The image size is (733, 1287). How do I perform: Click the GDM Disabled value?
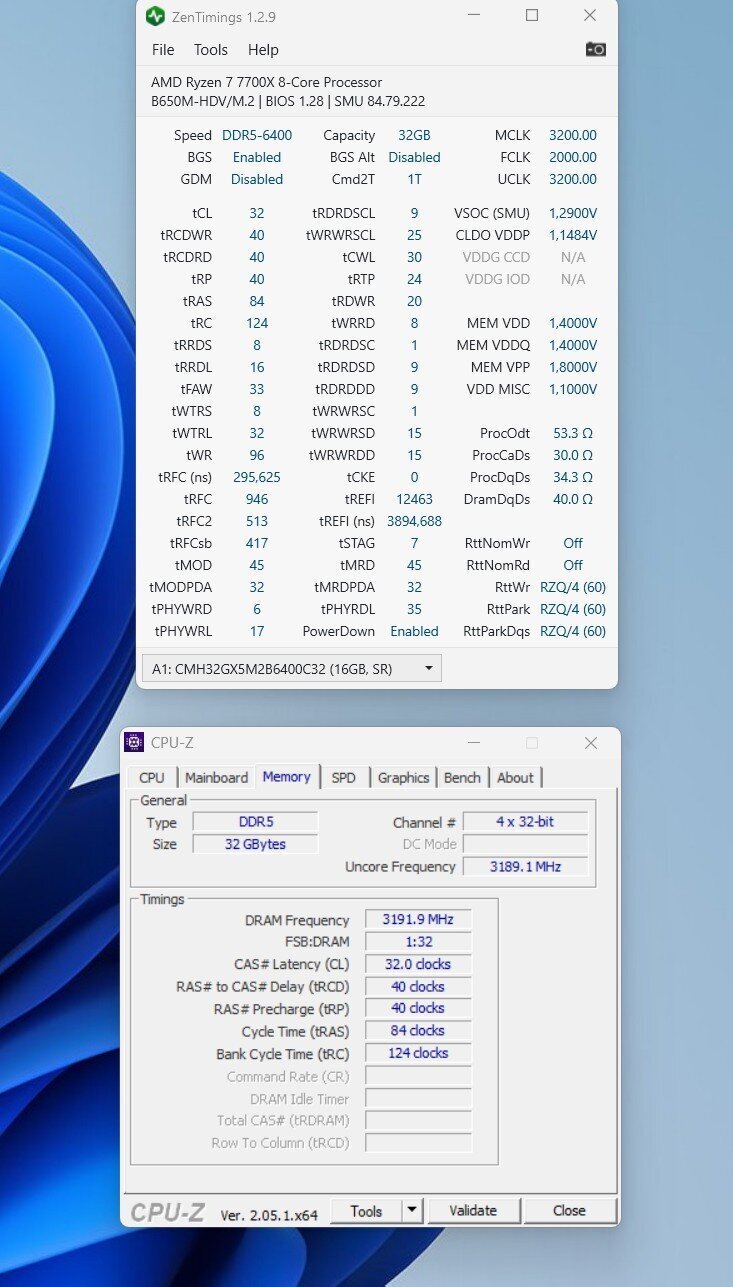(x=257, y=179)
